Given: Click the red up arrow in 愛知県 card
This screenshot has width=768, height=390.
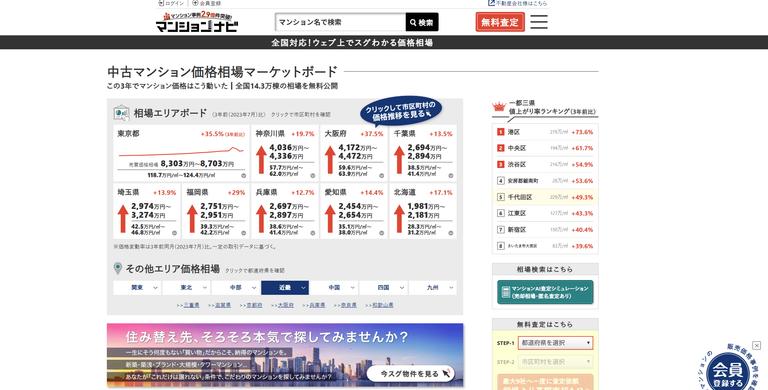Looking at the screenshot, I should (330, 219).
